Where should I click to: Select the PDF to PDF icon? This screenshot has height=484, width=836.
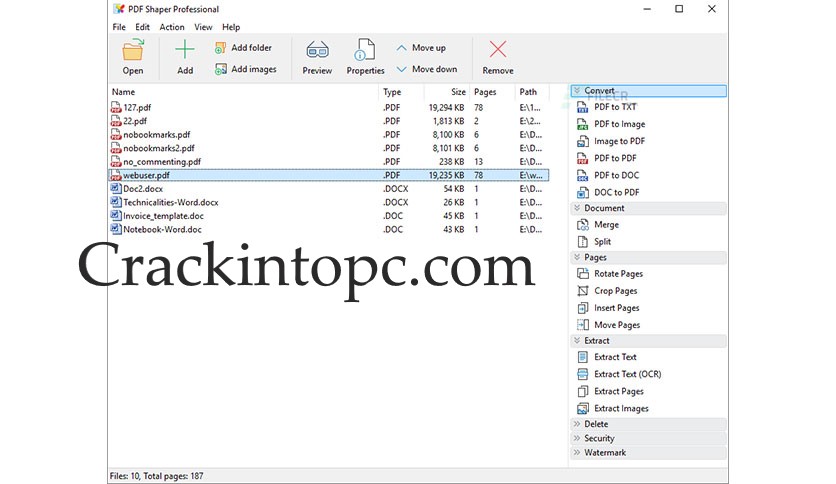pos(582,158)
